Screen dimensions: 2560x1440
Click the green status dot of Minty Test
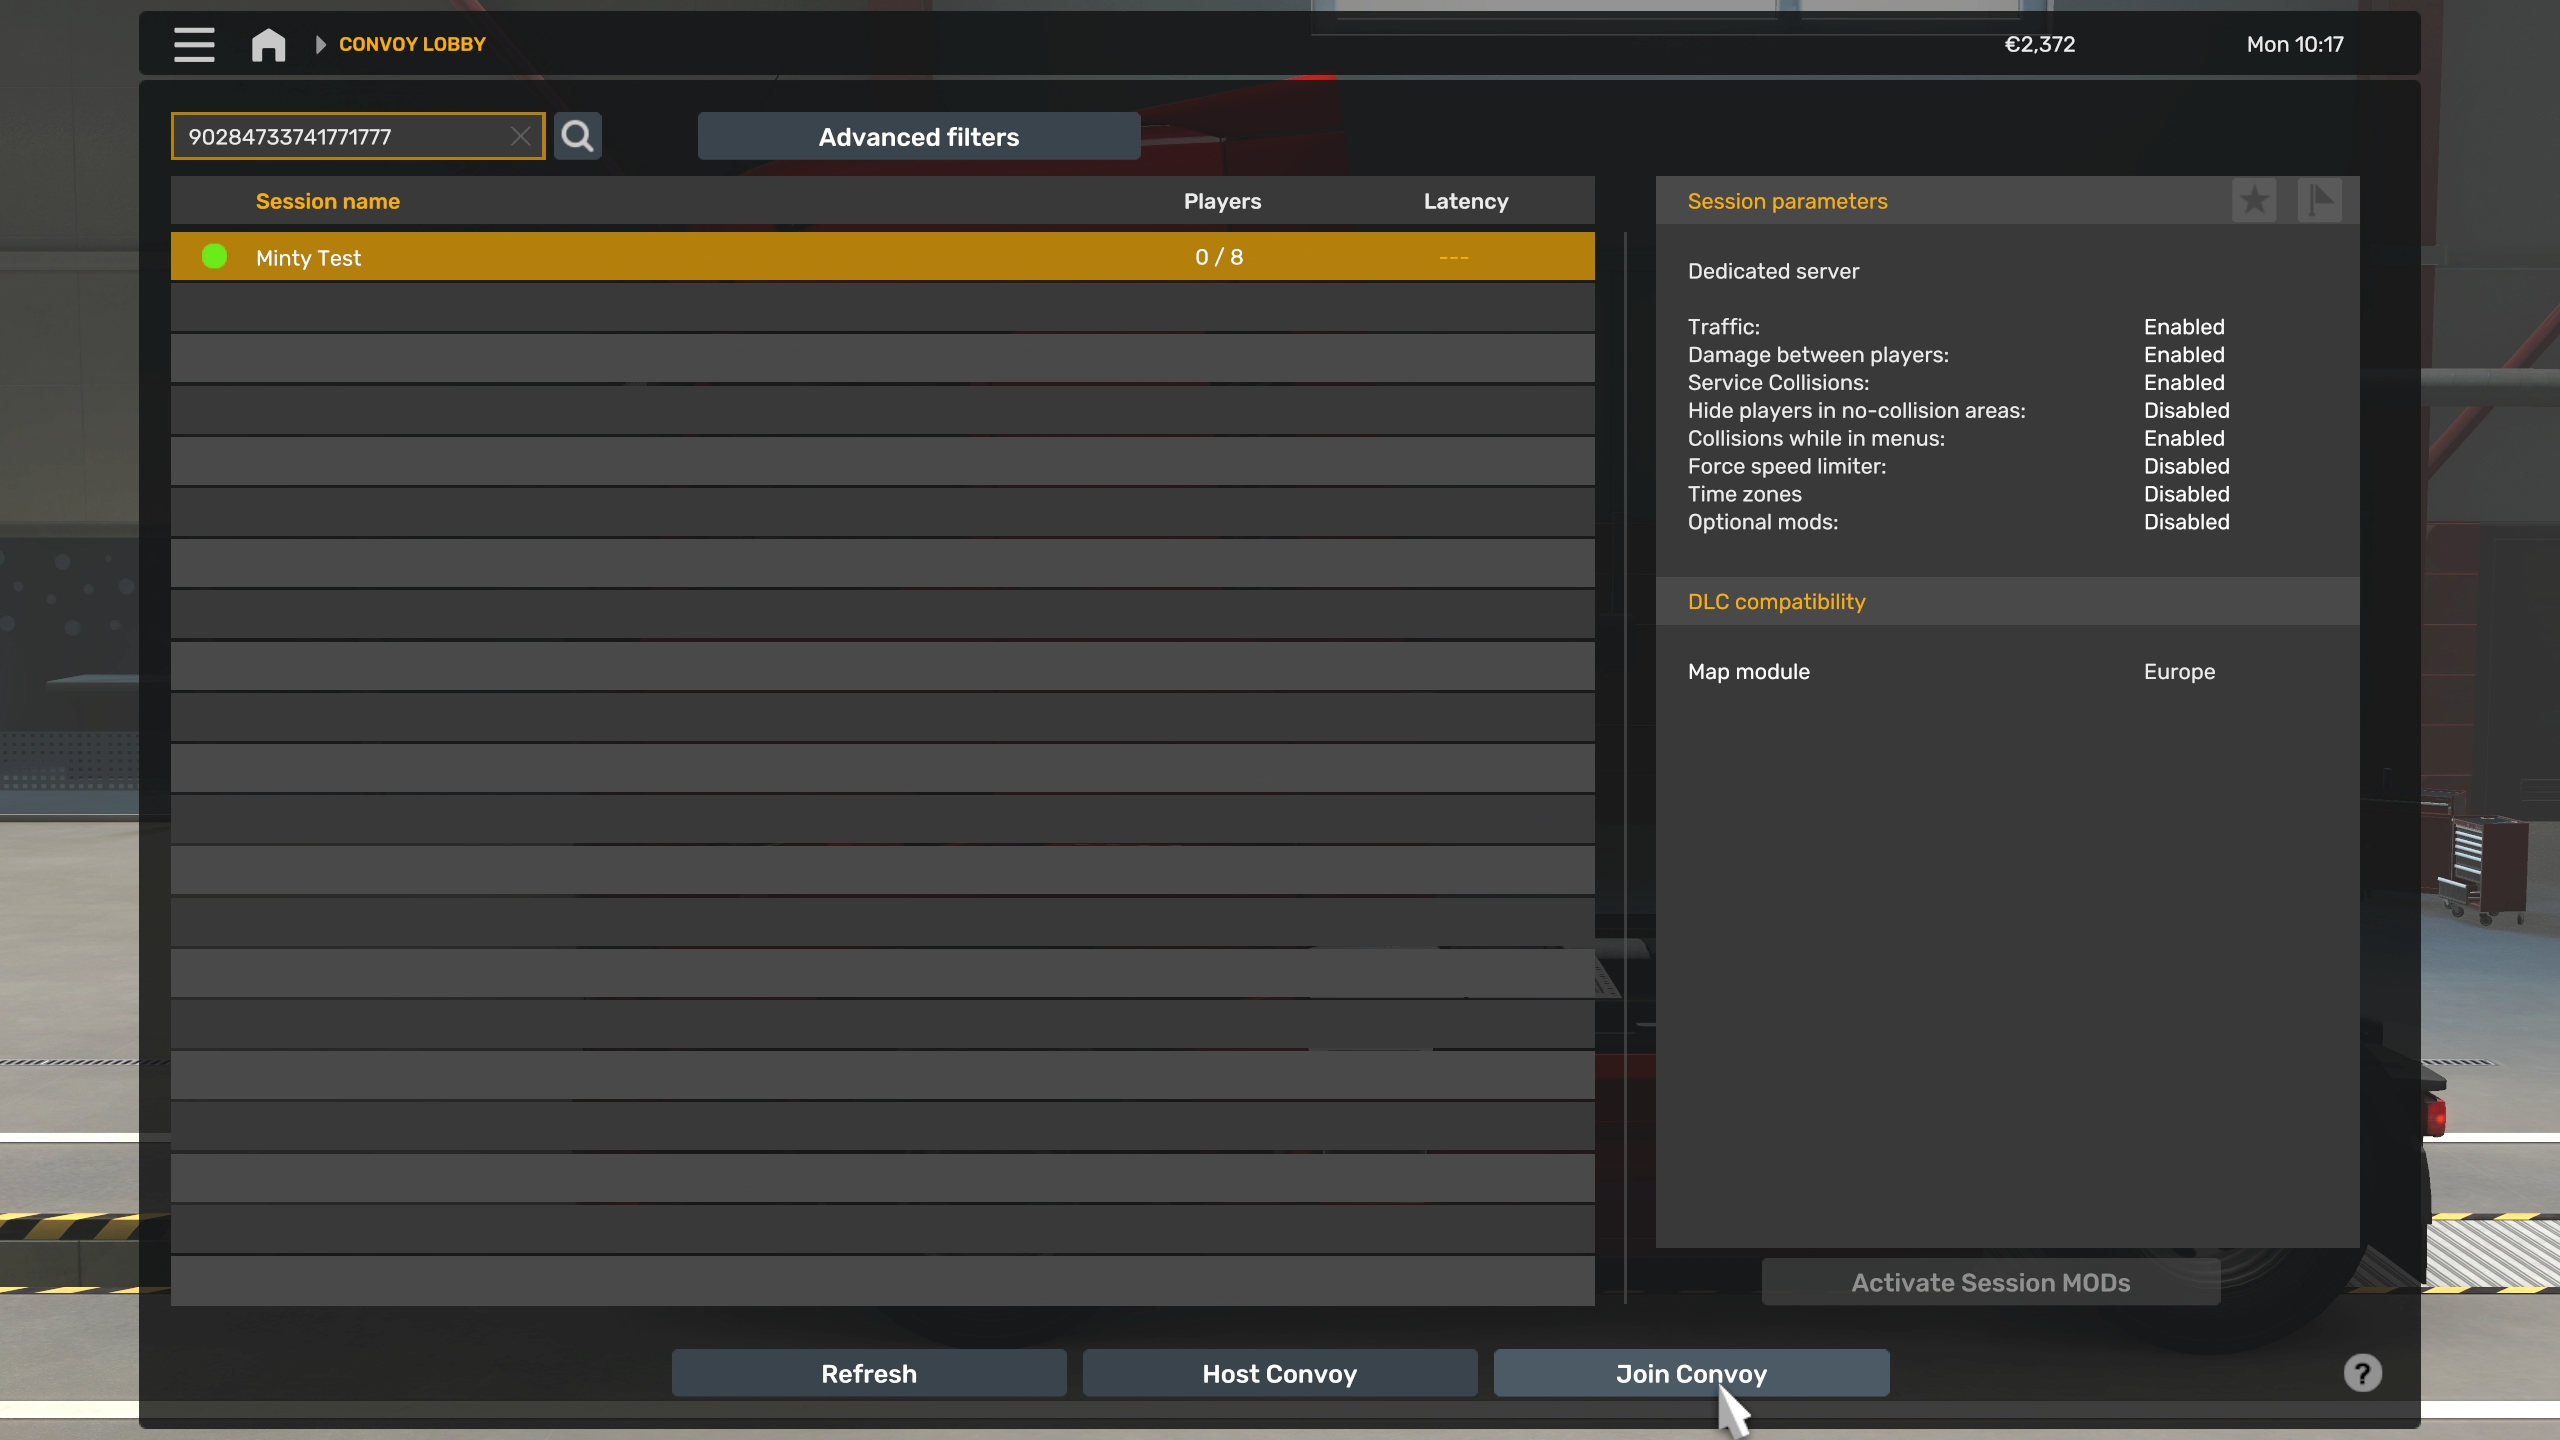214,257
